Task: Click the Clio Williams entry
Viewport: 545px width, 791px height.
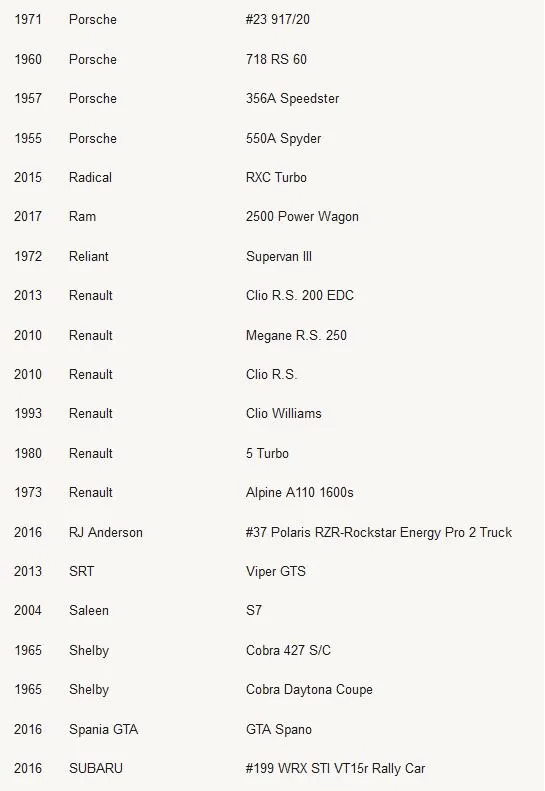Action: pyautogui.click(x=284, y=414)
